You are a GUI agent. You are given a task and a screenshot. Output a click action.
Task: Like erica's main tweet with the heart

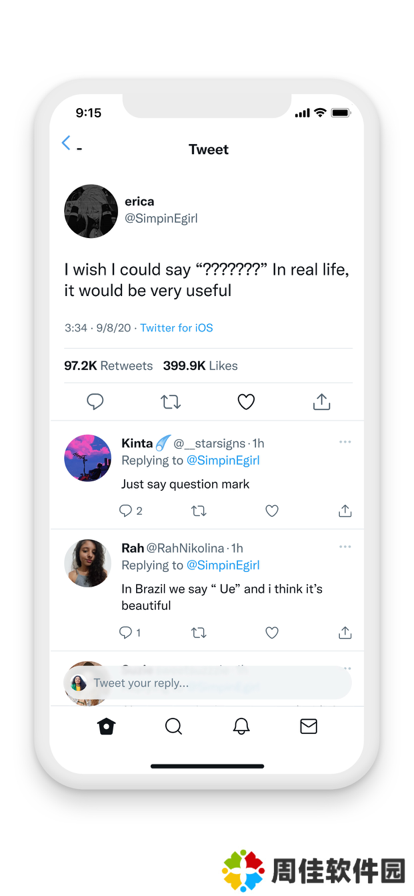246,402
